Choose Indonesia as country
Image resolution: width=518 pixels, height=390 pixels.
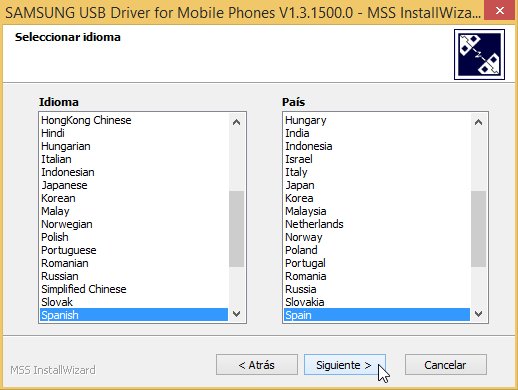(377, 146)
